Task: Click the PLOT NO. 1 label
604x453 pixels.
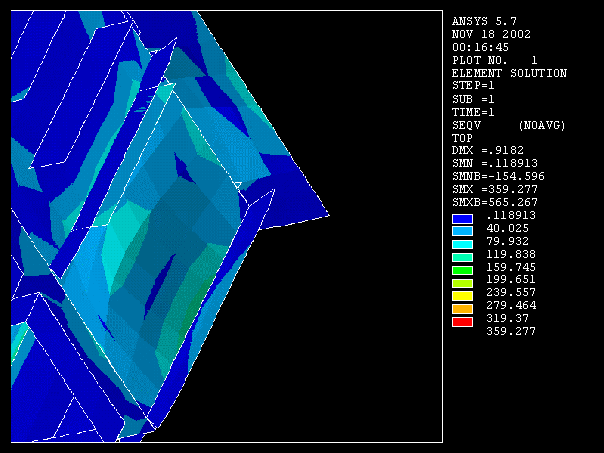Action: tap(495, 60)
